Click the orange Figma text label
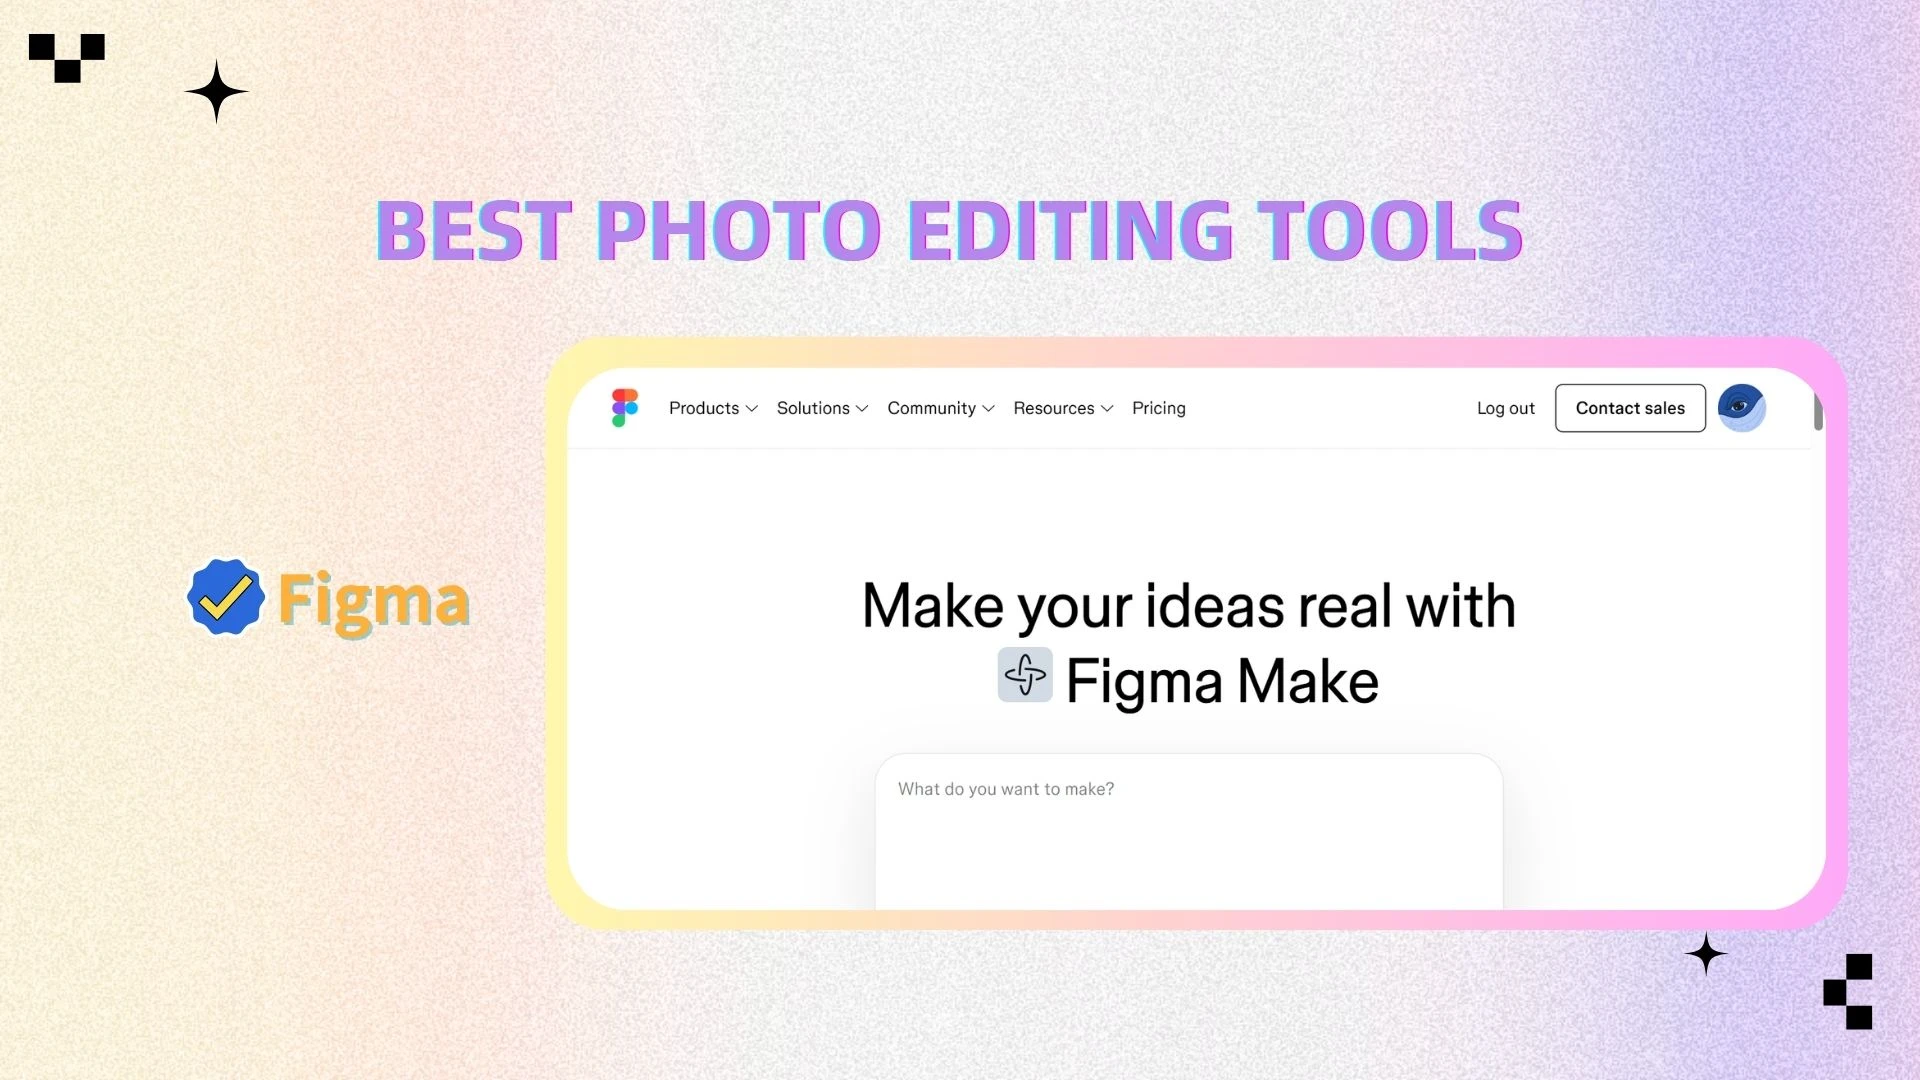The image size is (1920, 1080). pyautogui.click(x=373, y=600)
